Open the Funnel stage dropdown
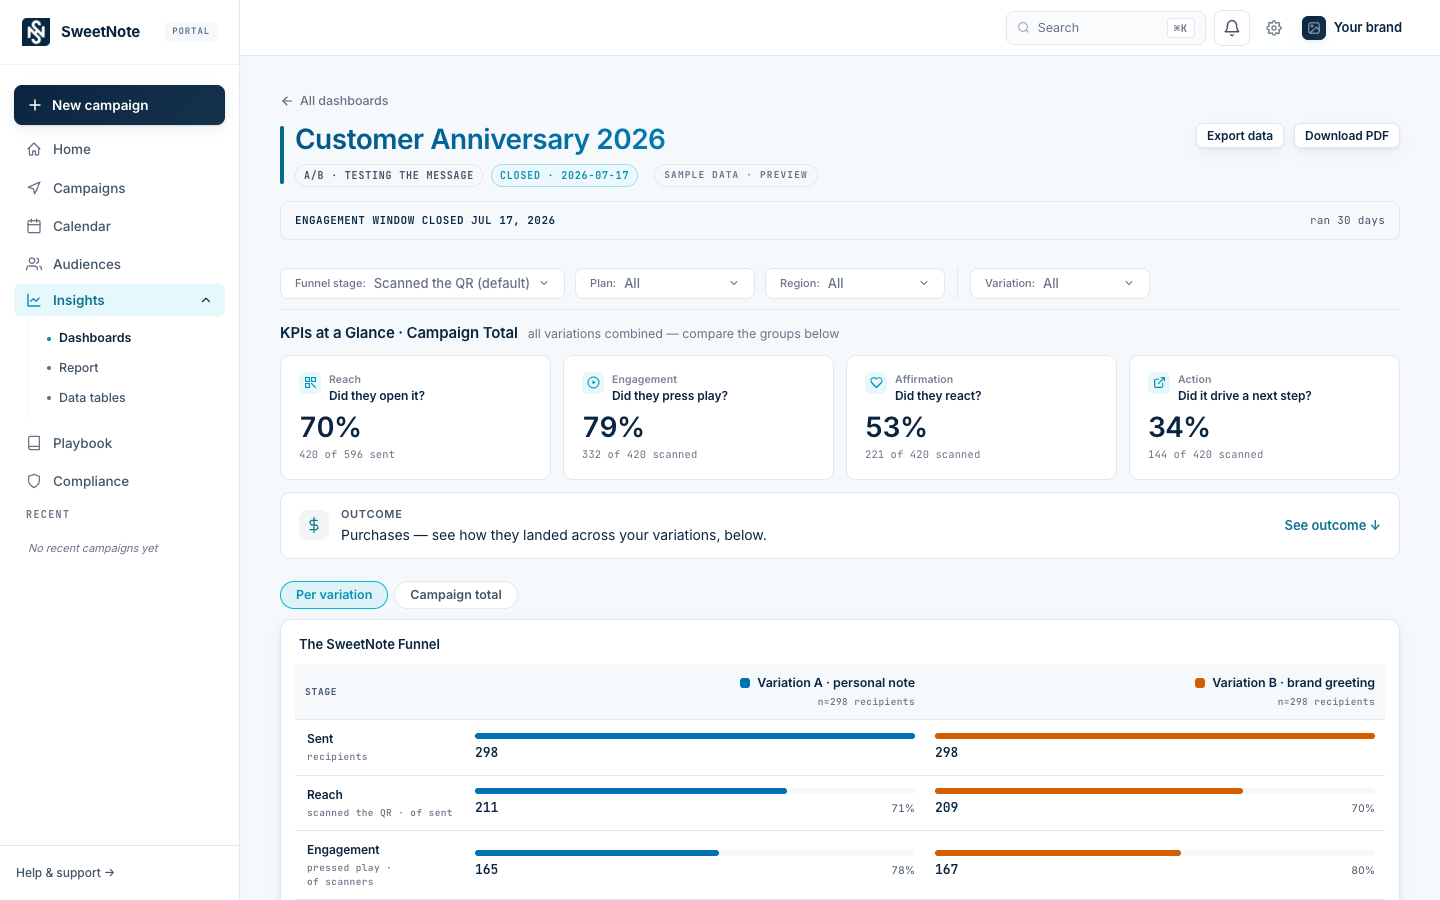This screenshot has width=1440, height=900. click(422, 283)
